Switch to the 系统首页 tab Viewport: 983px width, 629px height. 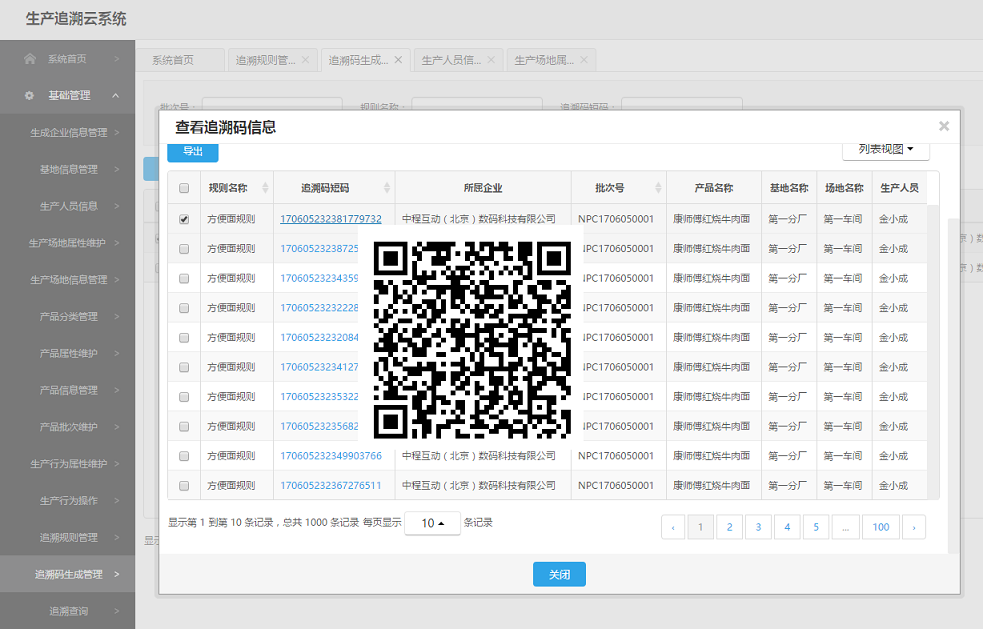[x=181, y=60]
